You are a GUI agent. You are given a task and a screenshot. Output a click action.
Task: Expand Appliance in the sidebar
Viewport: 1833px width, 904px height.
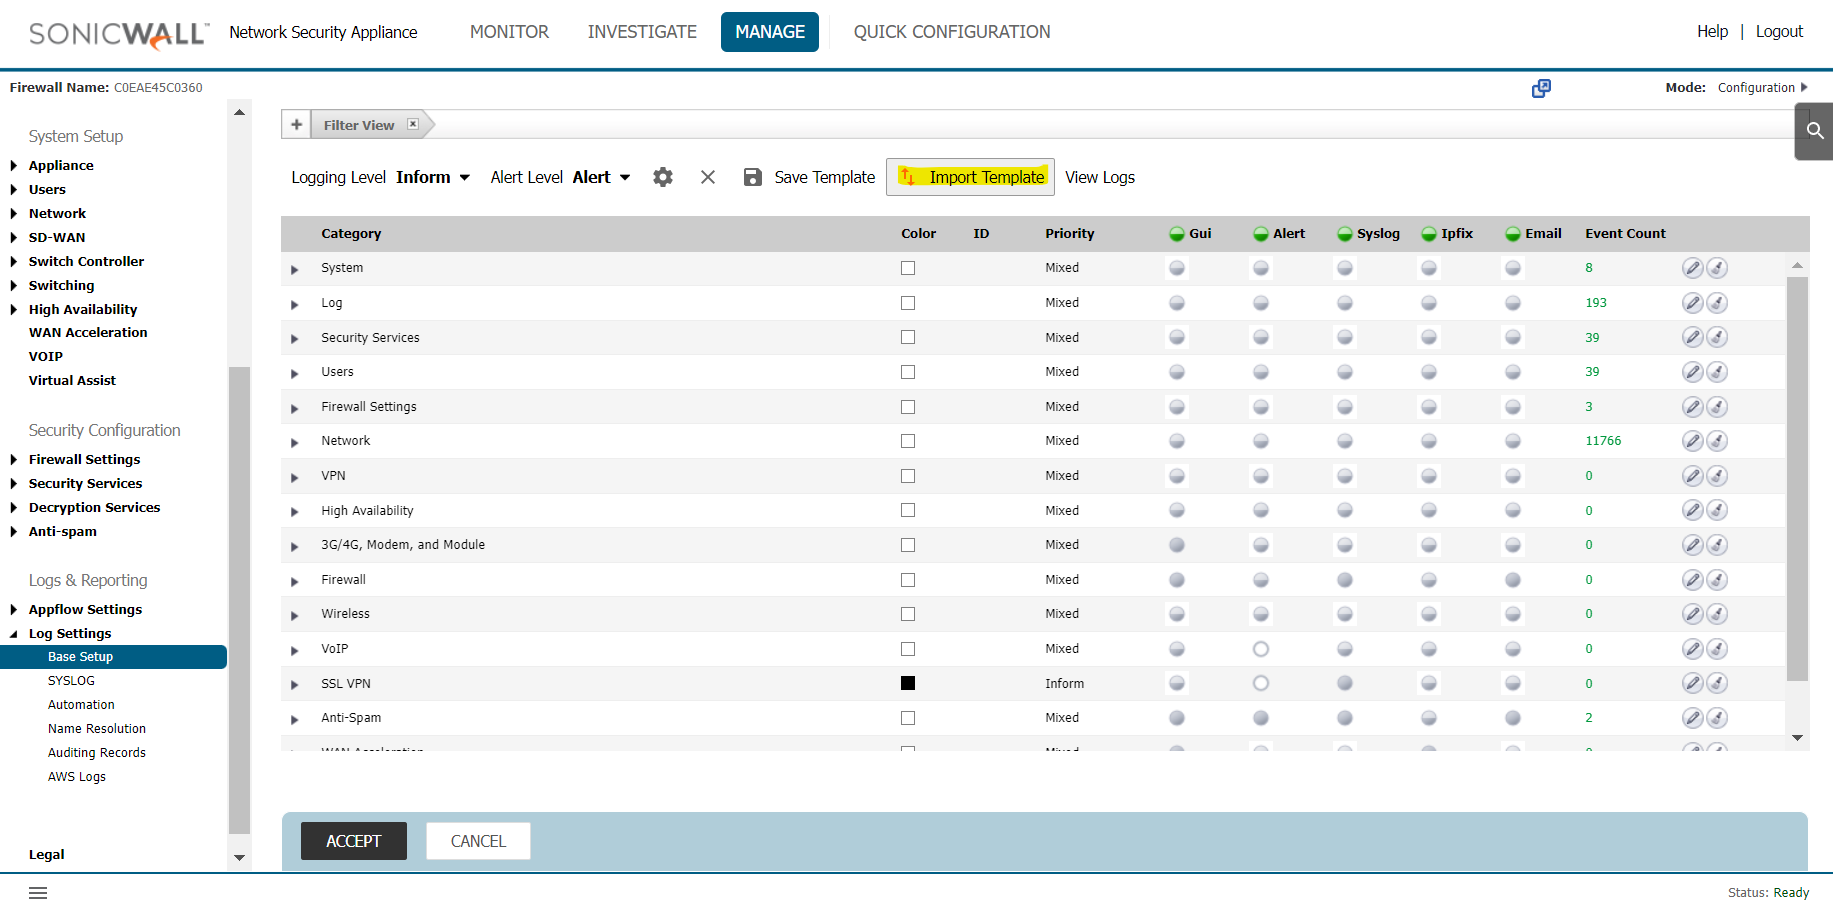click(14, 166)
